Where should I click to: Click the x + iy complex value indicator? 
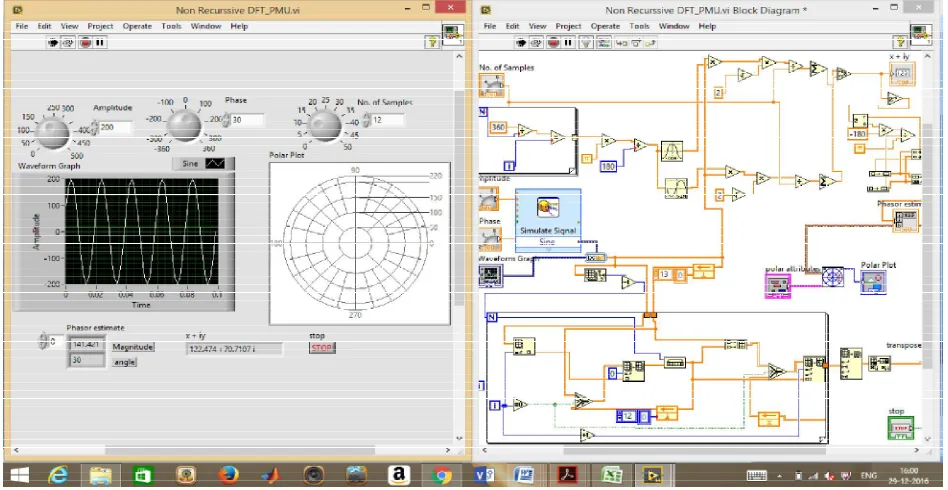(234, 348)
